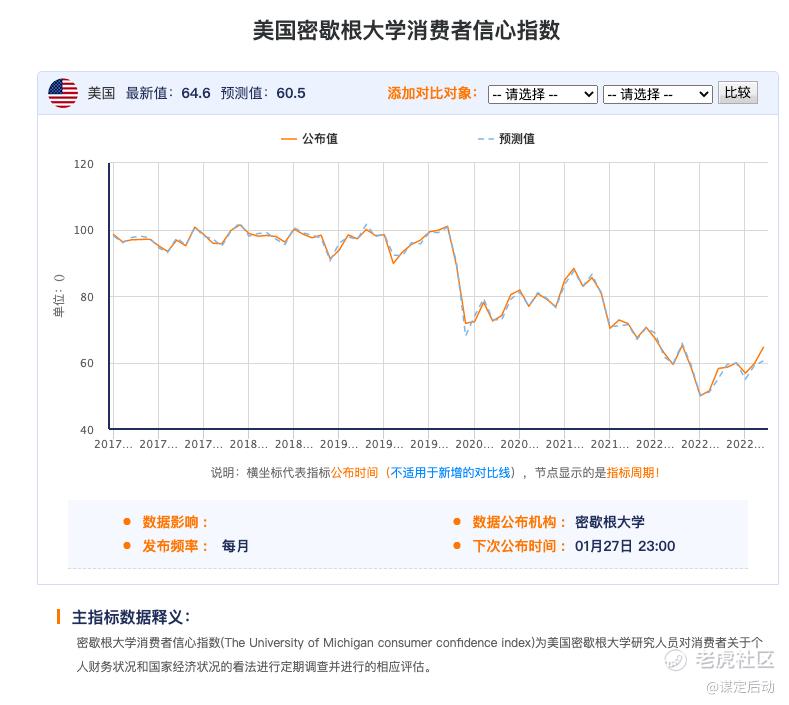Click the 不适用于新增的对比线 blue note

coord(450,473)
